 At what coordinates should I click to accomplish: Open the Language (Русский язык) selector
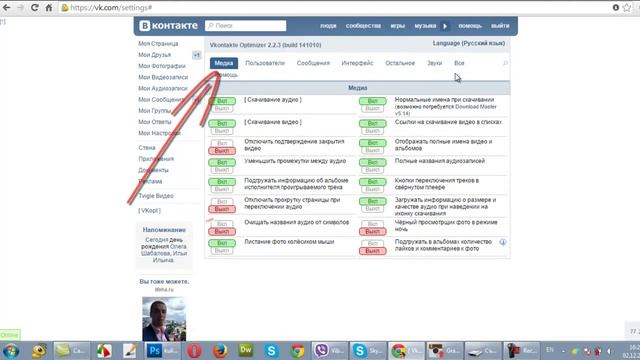coord(469,43)
